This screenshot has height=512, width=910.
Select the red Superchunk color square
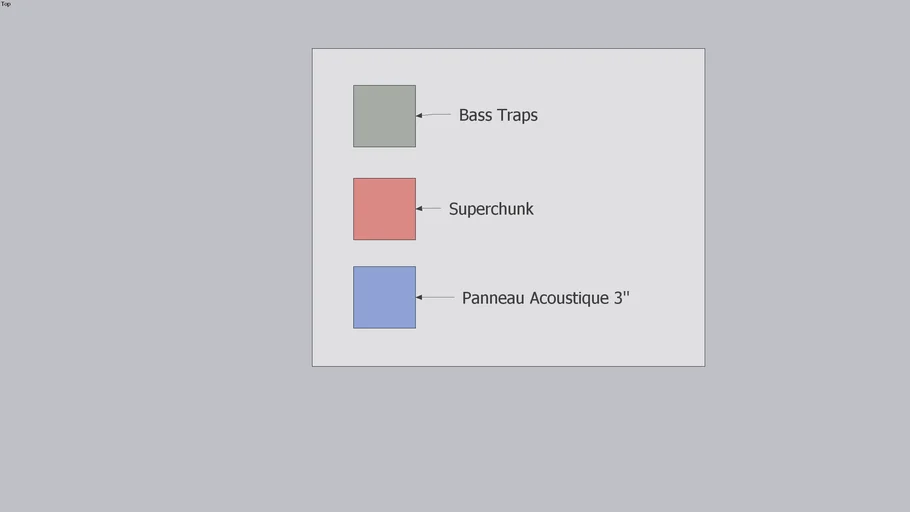coord(384,209)
